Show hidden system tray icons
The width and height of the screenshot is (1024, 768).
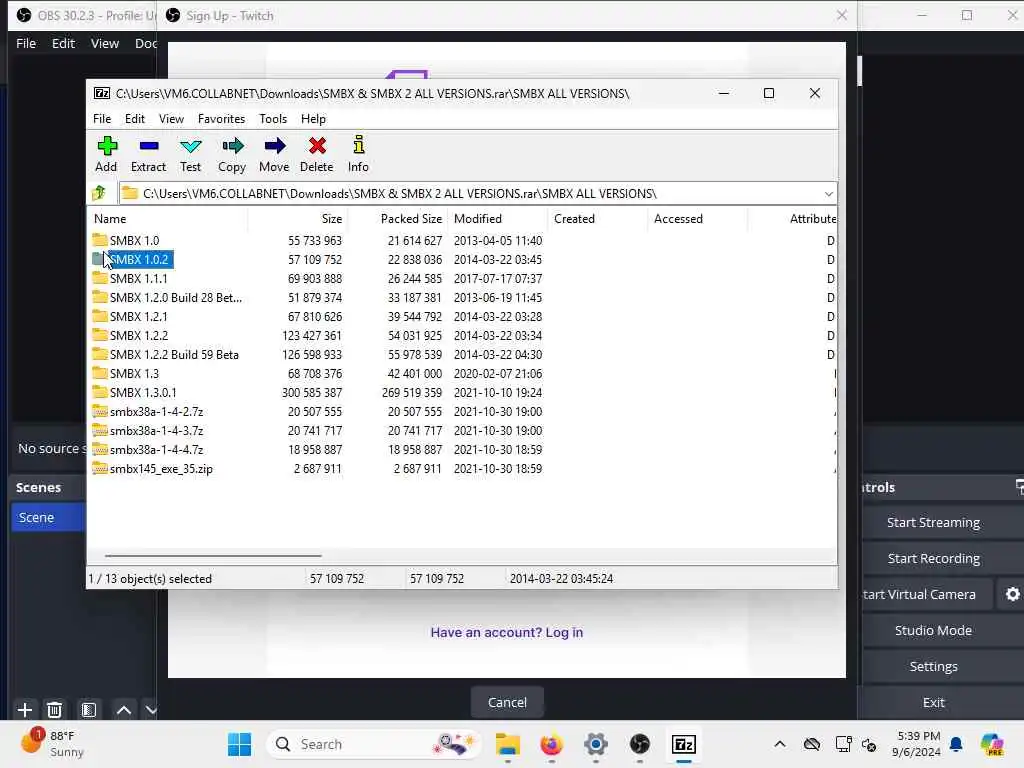780,744
